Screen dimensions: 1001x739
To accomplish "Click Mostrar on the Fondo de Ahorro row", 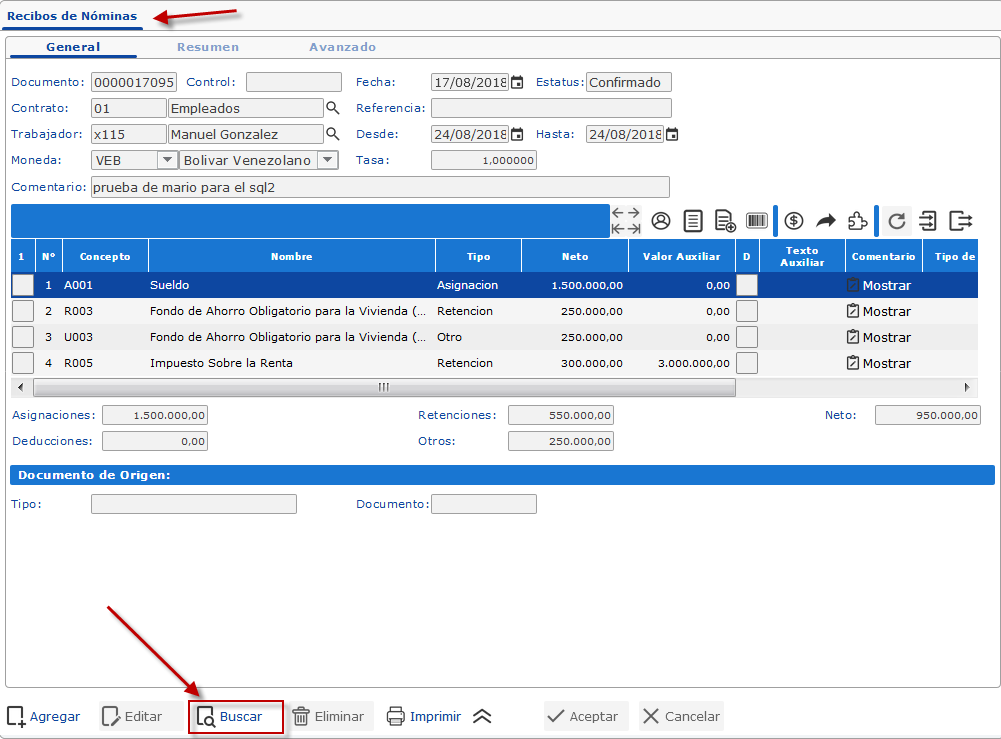I will (887, 310).
